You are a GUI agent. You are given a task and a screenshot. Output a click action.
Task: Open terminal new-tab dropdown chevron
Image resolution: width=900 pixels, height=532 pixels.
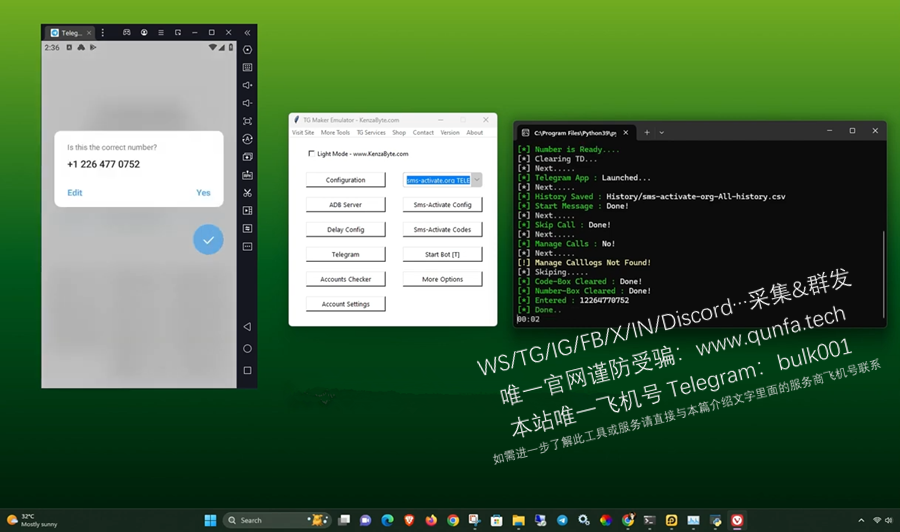pos(662,133)
